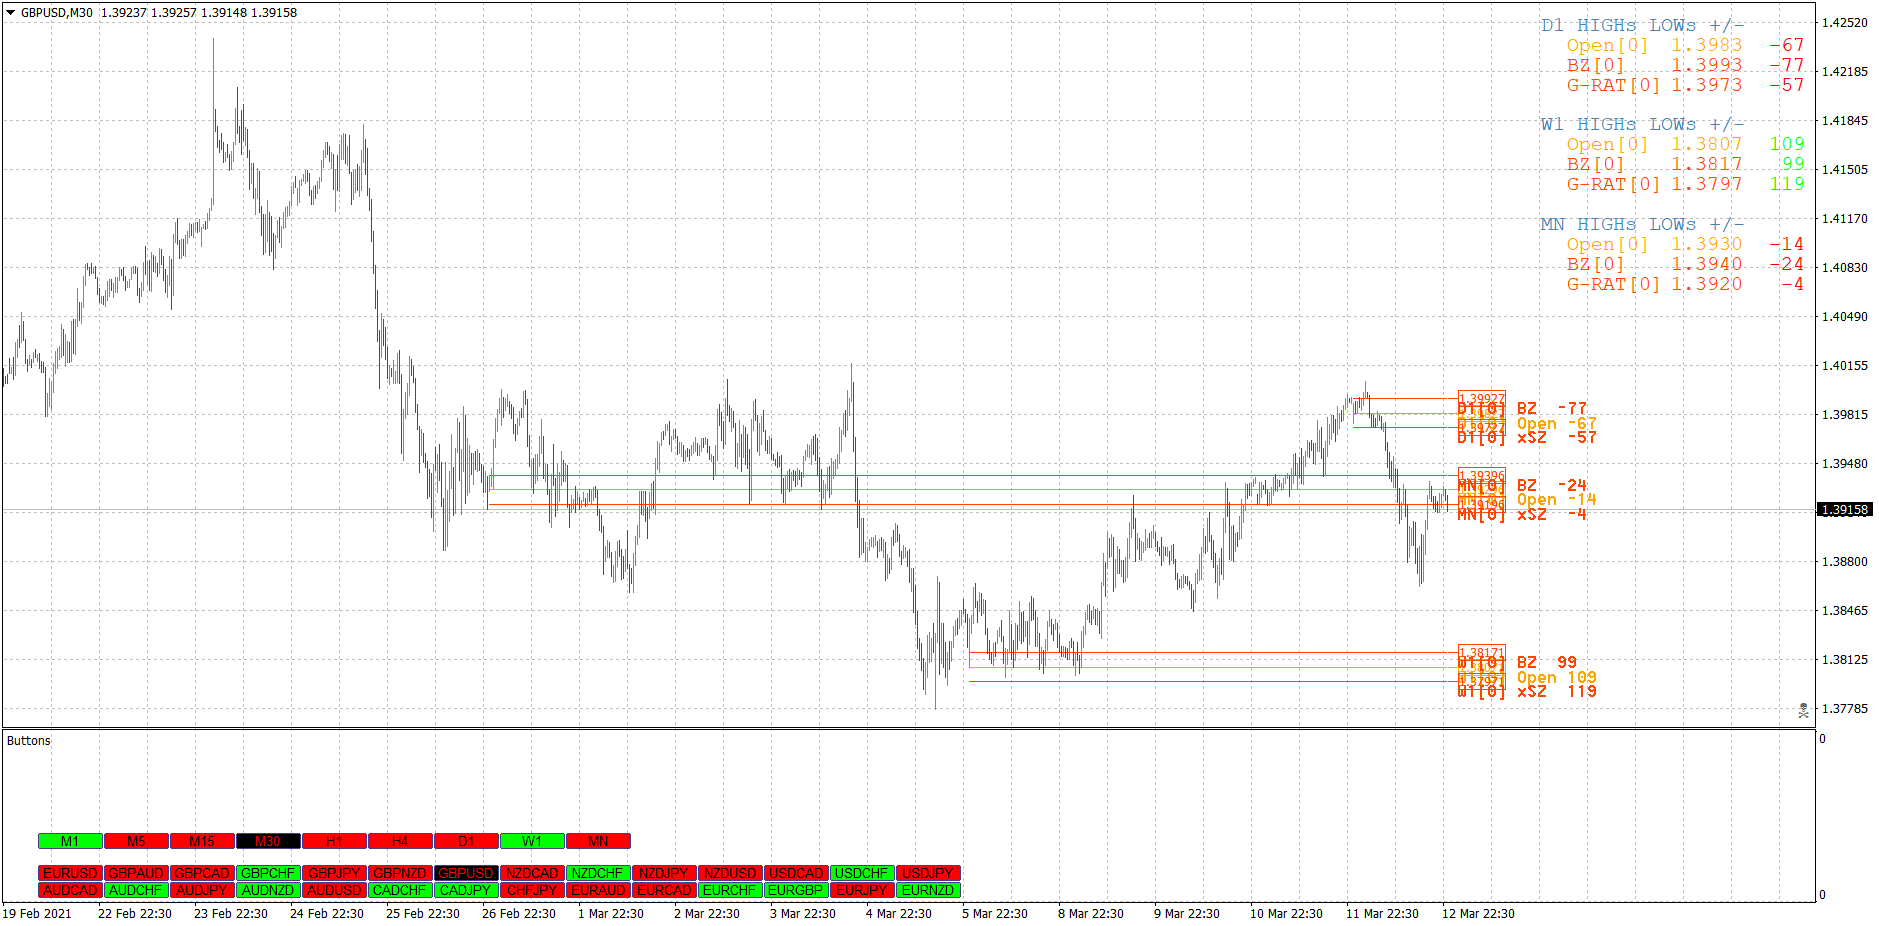Select the W1 Open value 1.3807
The width and height of the screenshot is (1879, 926).
click(x=1707, y=145)
